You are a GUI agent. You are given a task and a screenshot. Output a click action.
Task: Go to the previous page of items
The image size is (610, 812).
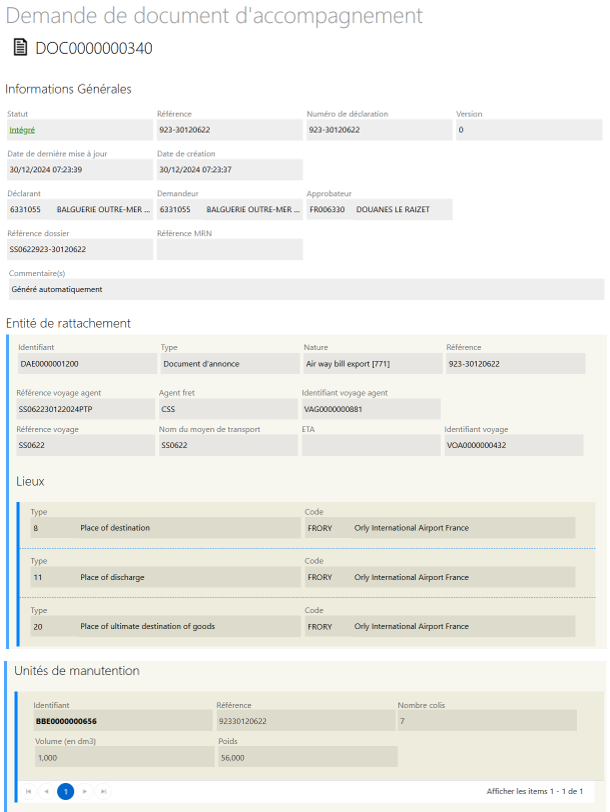[46, 791]
